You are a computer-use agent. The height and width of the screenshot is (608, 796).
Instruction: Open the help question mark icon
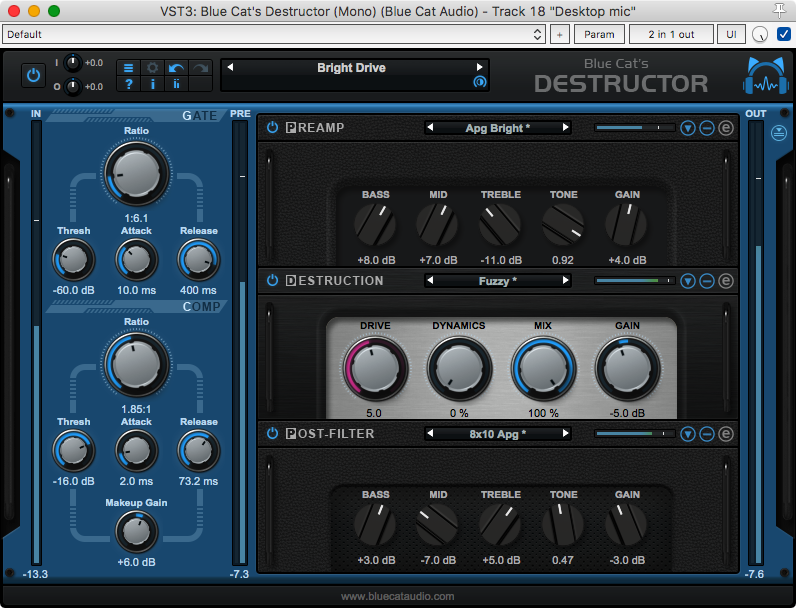[128, 84]
